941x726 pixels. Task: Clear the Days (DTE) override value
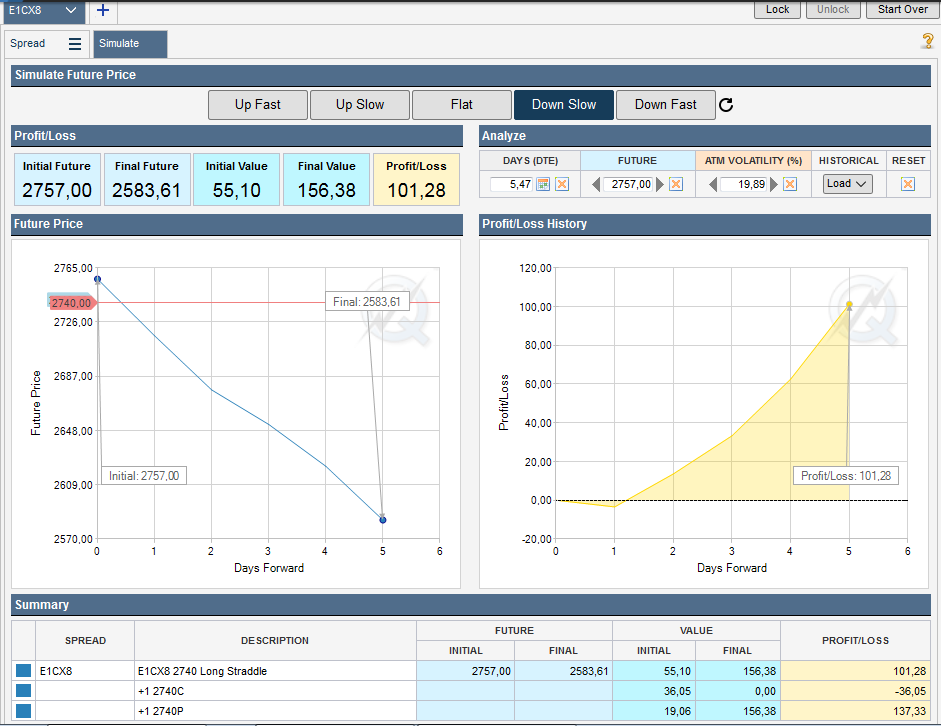click(x=562, y=184)
